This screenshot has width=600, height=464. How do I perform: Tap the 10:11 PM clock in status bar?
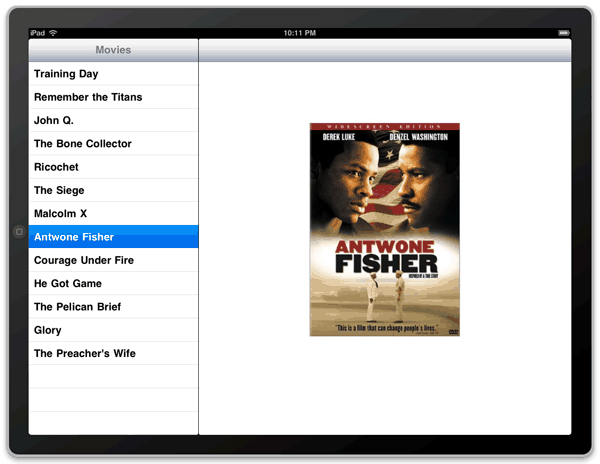click(x=300, y=33)
